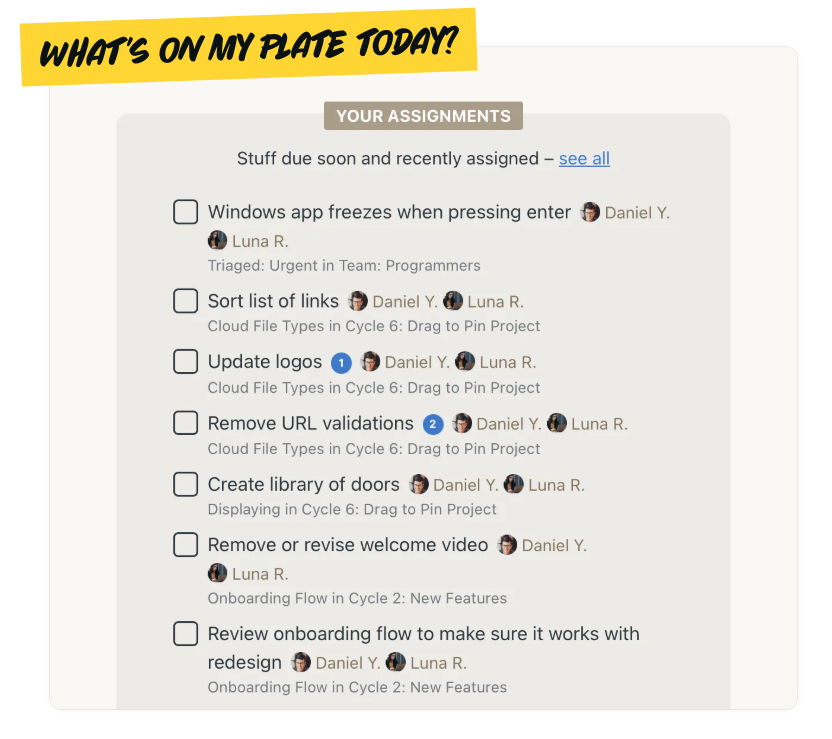Check the Review onboarding flow to-do box
This screenshot has height=739, width=832.
[x=186, y=634]
